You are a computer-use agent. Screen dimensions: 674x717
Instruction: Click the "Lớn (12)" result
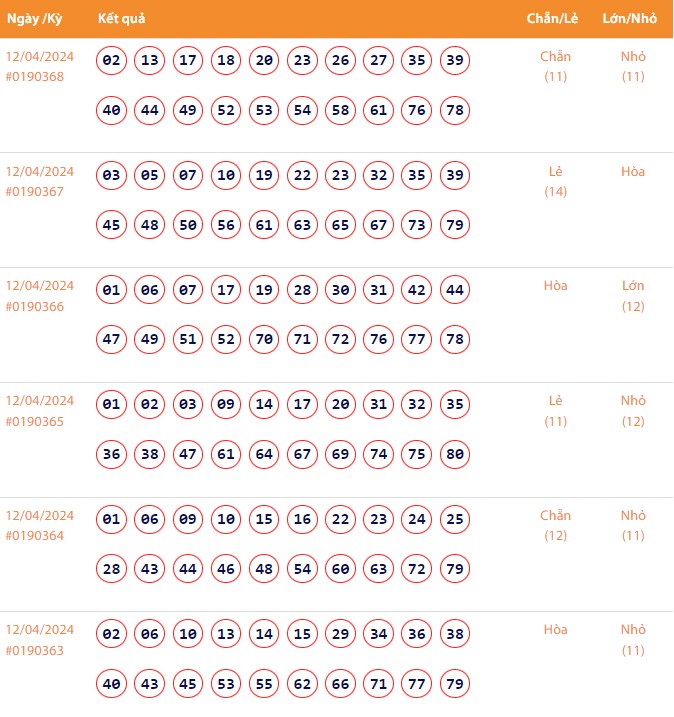tap(633, 296)
